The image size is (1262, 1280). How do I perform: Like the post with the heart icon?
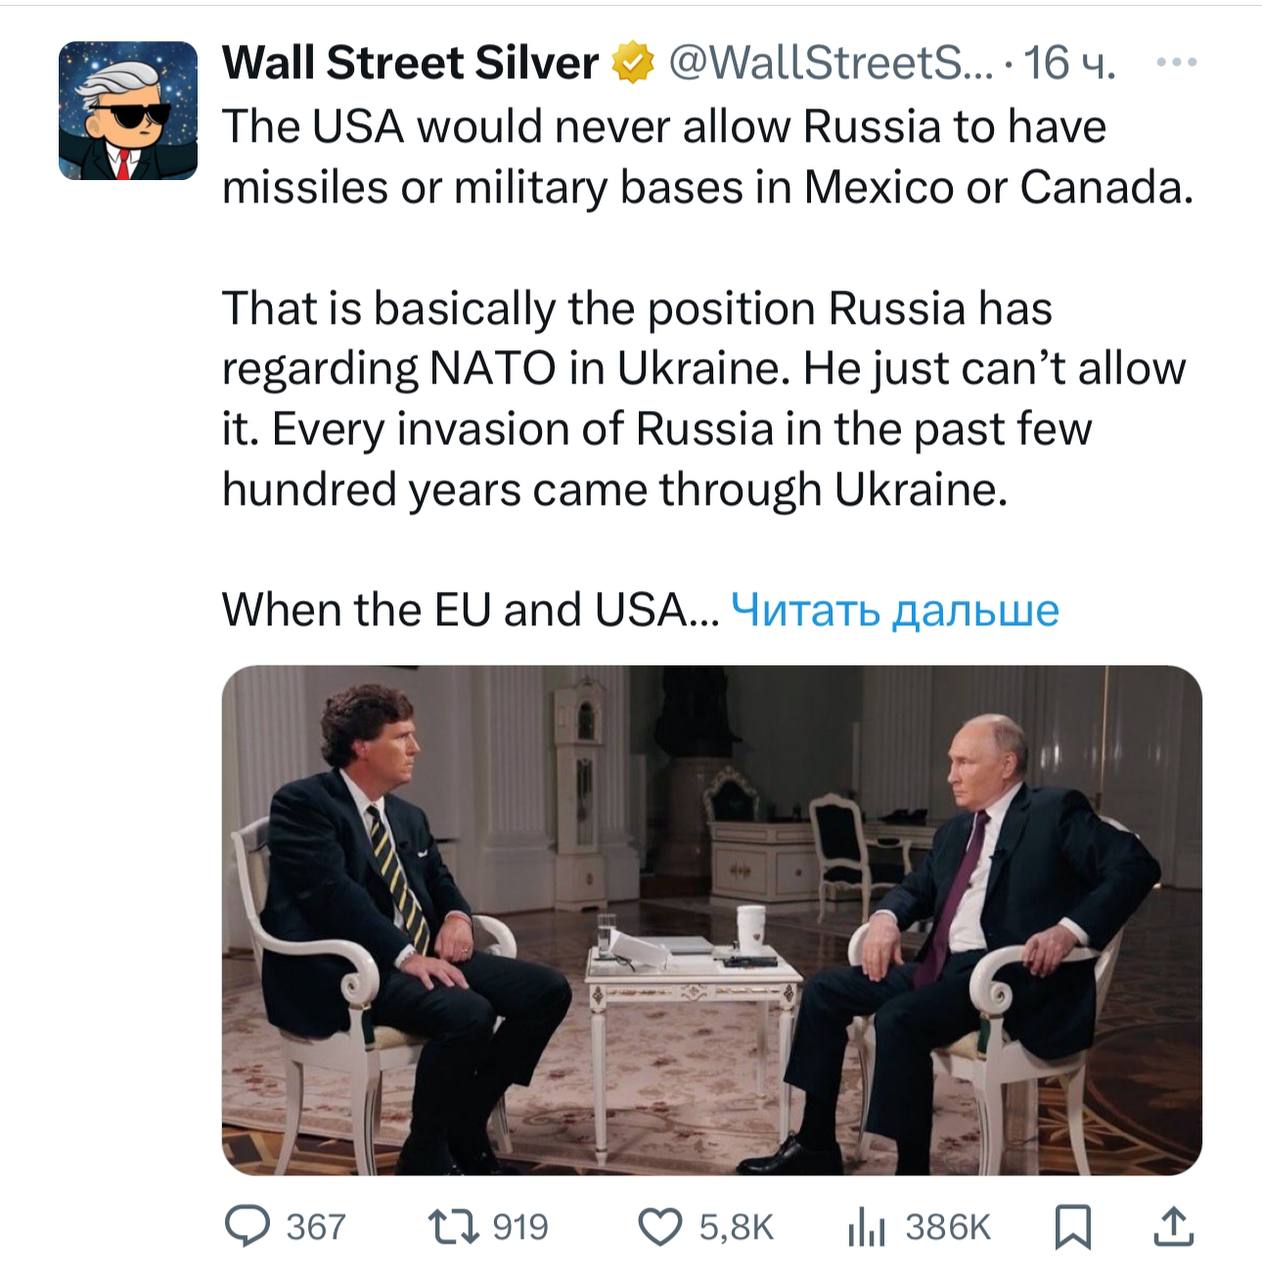(660, 1226)
